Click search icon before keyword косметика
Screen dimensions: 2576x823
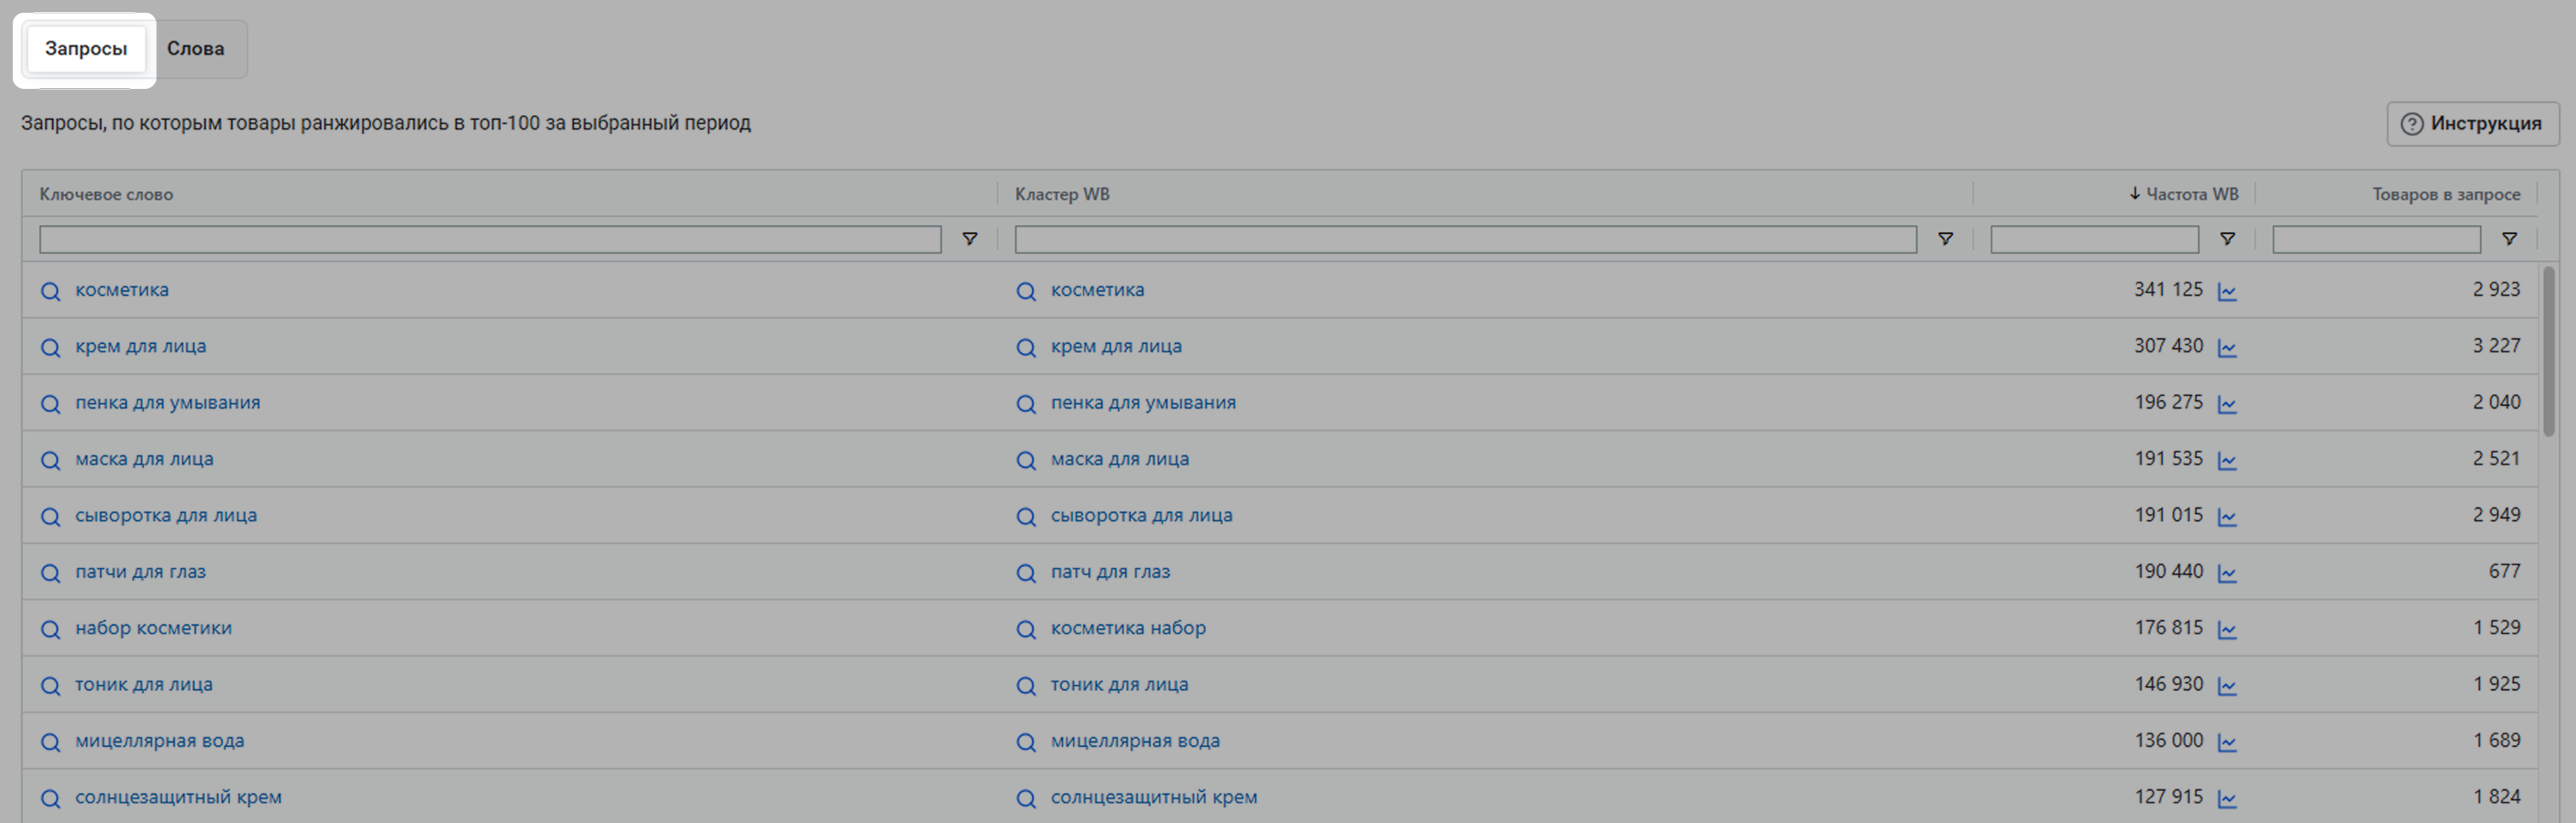[50, 291]
